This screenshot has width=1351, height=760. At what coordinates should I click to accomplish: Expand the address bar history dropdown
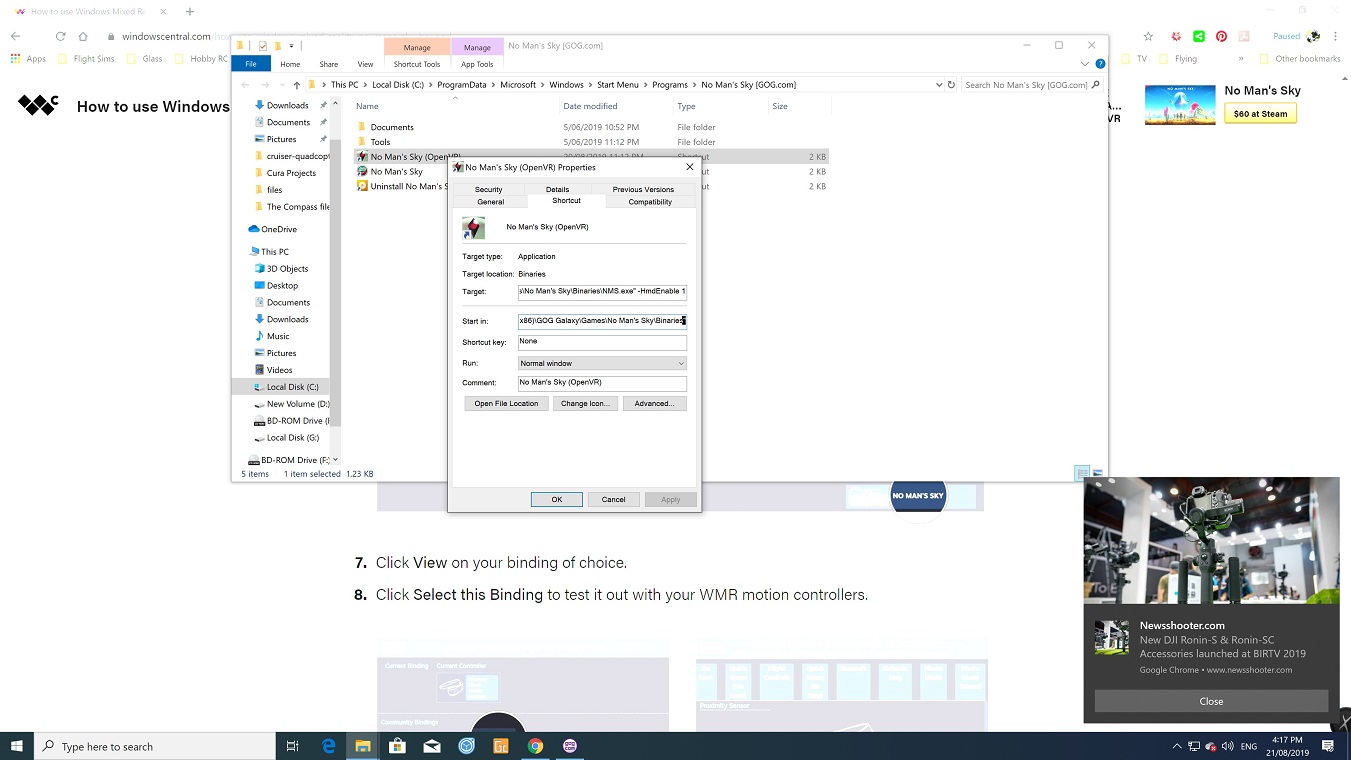[x=938, y=85]
